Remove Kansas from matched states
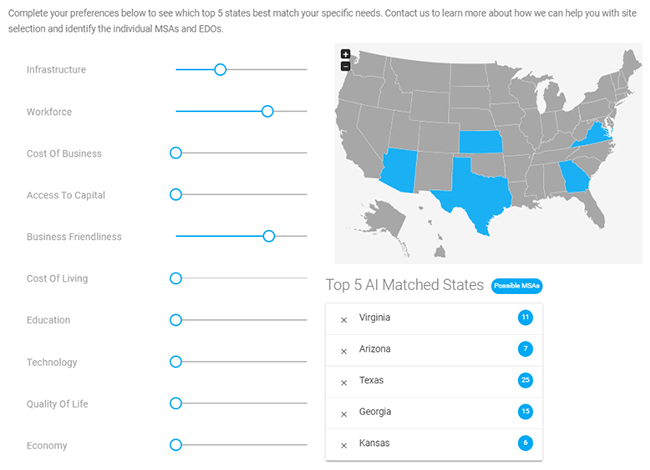 click(344, 446)
